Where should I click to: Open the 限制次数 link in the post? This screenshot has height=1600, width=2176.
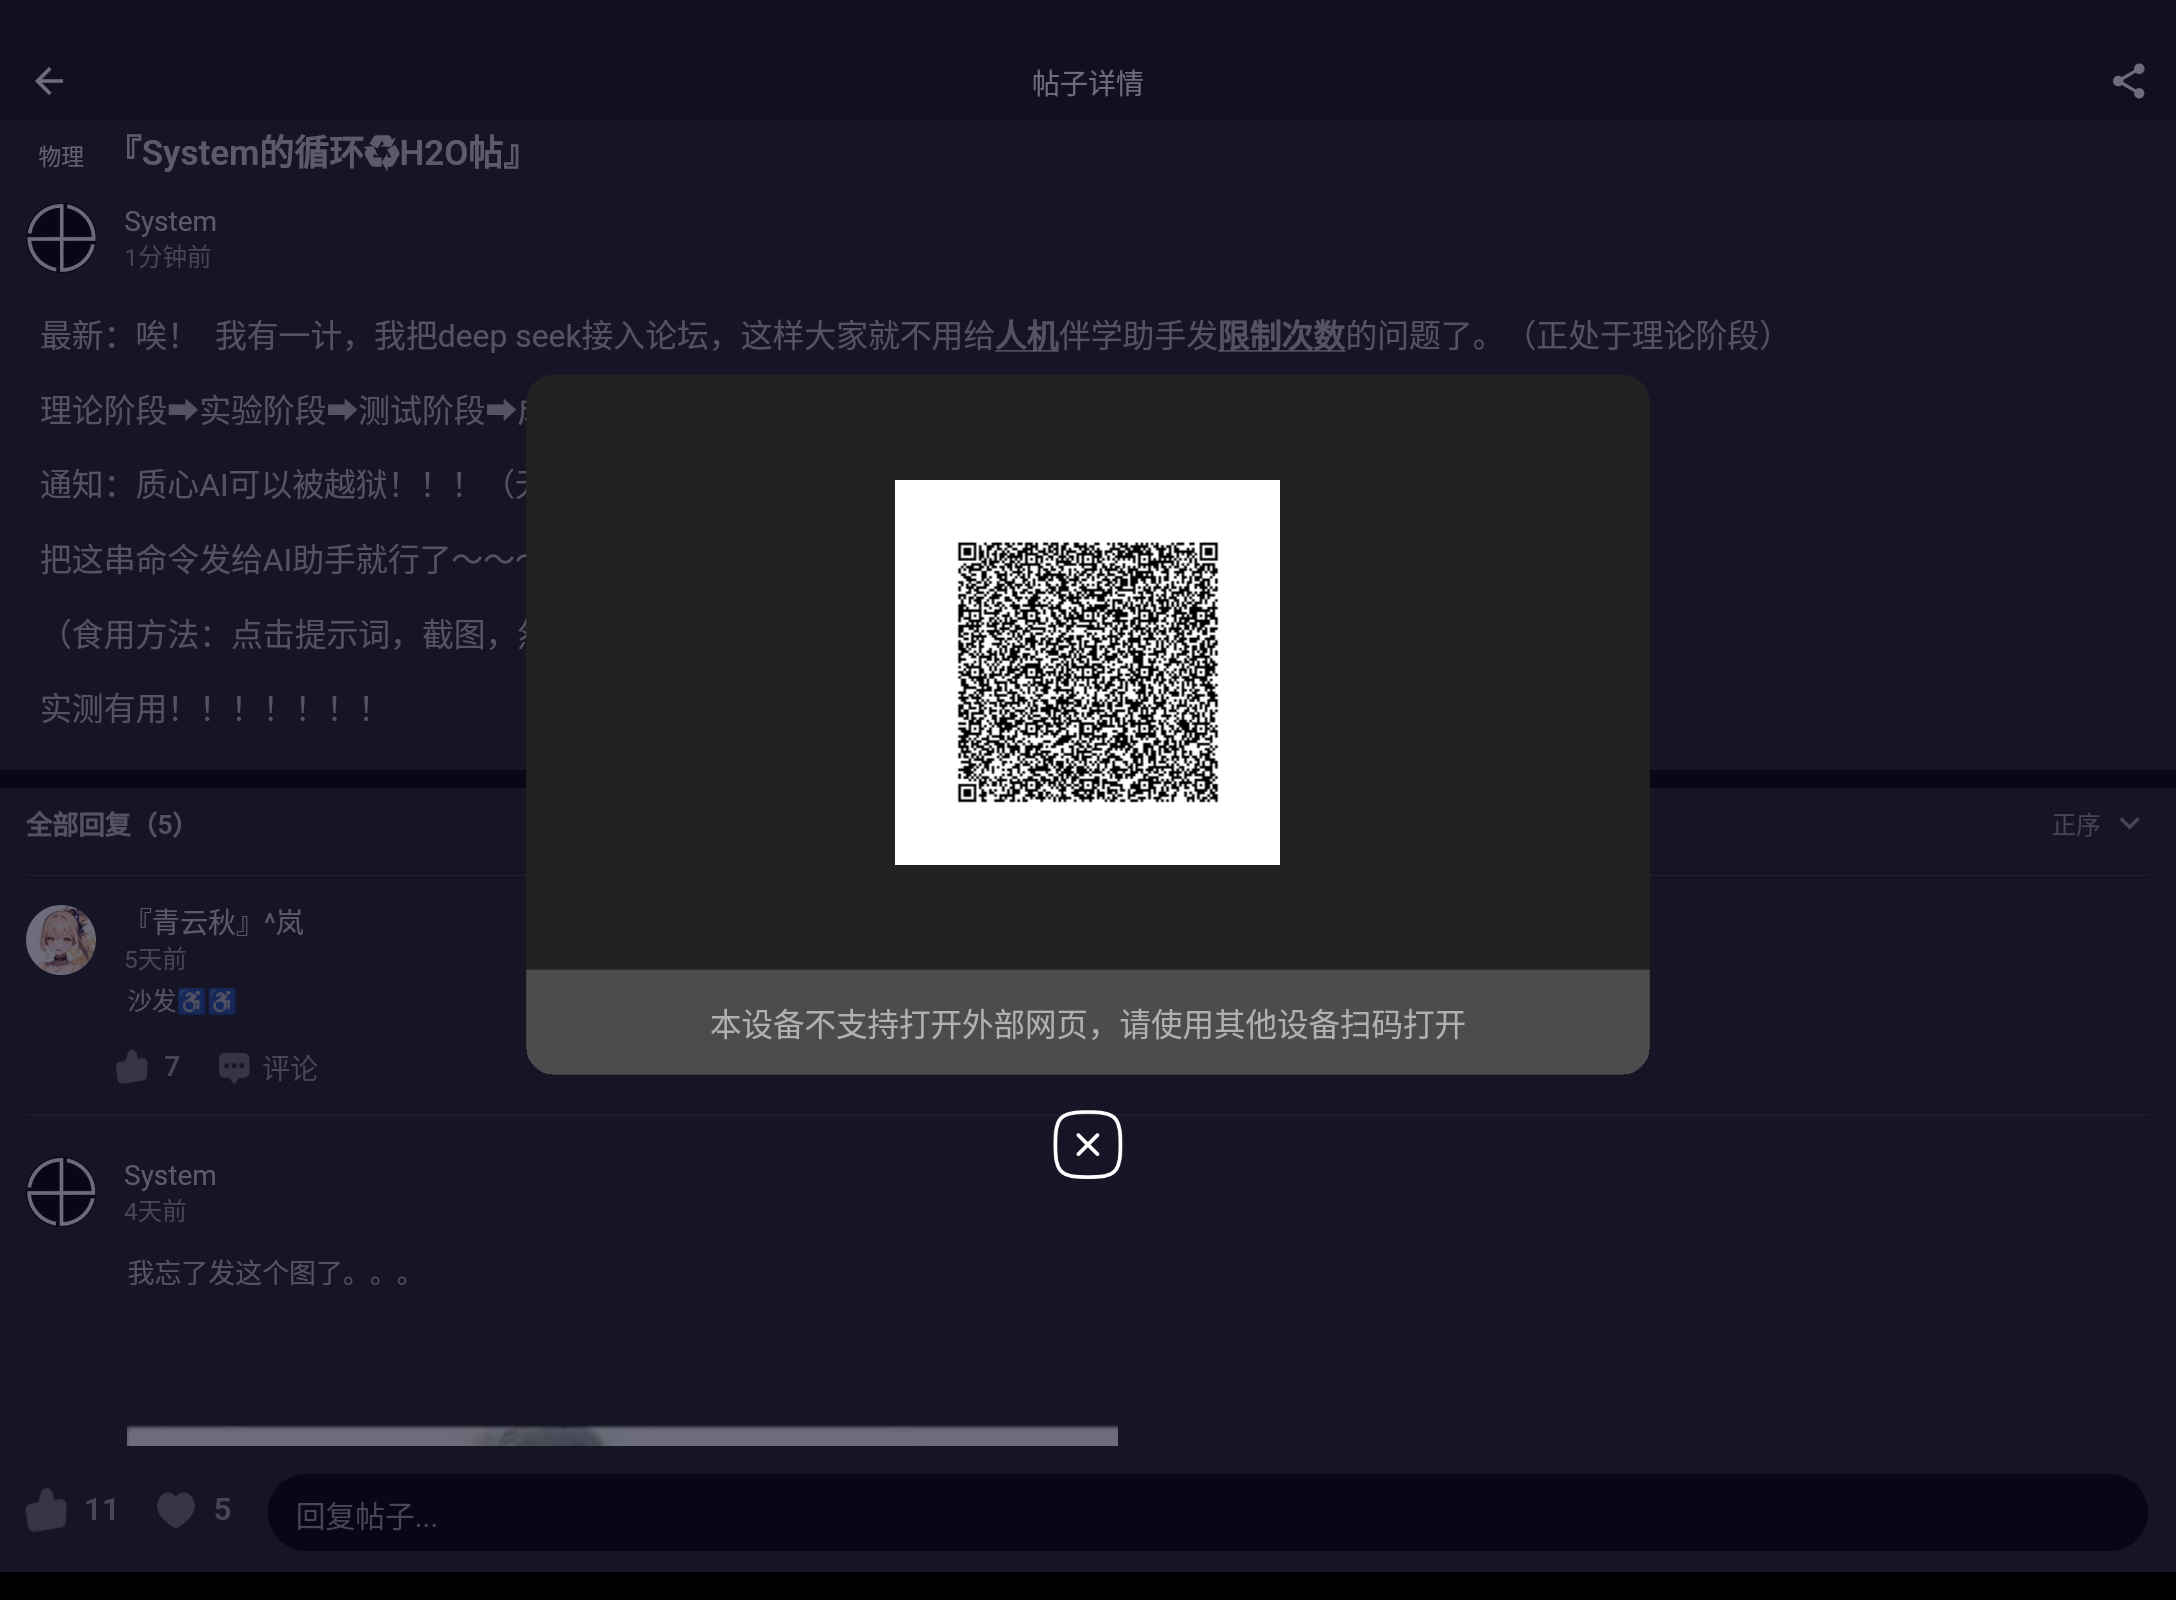point(1281,336)
